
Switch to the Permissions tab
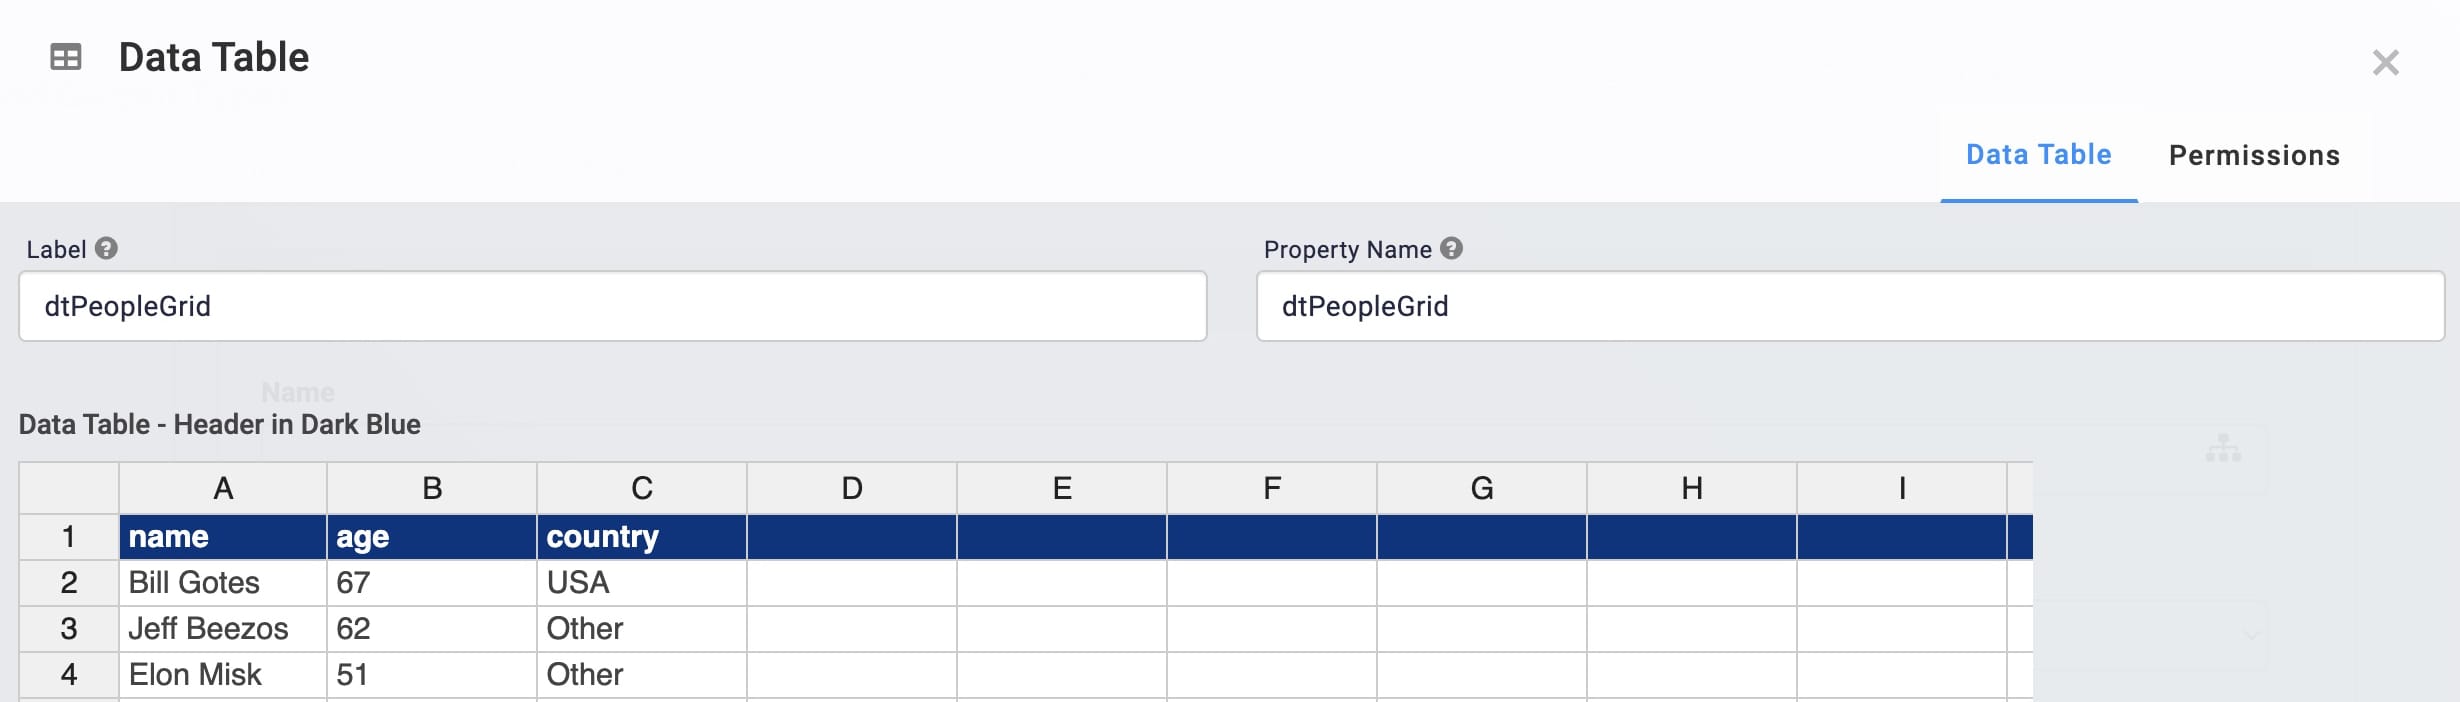click(x=2254, y=155)
